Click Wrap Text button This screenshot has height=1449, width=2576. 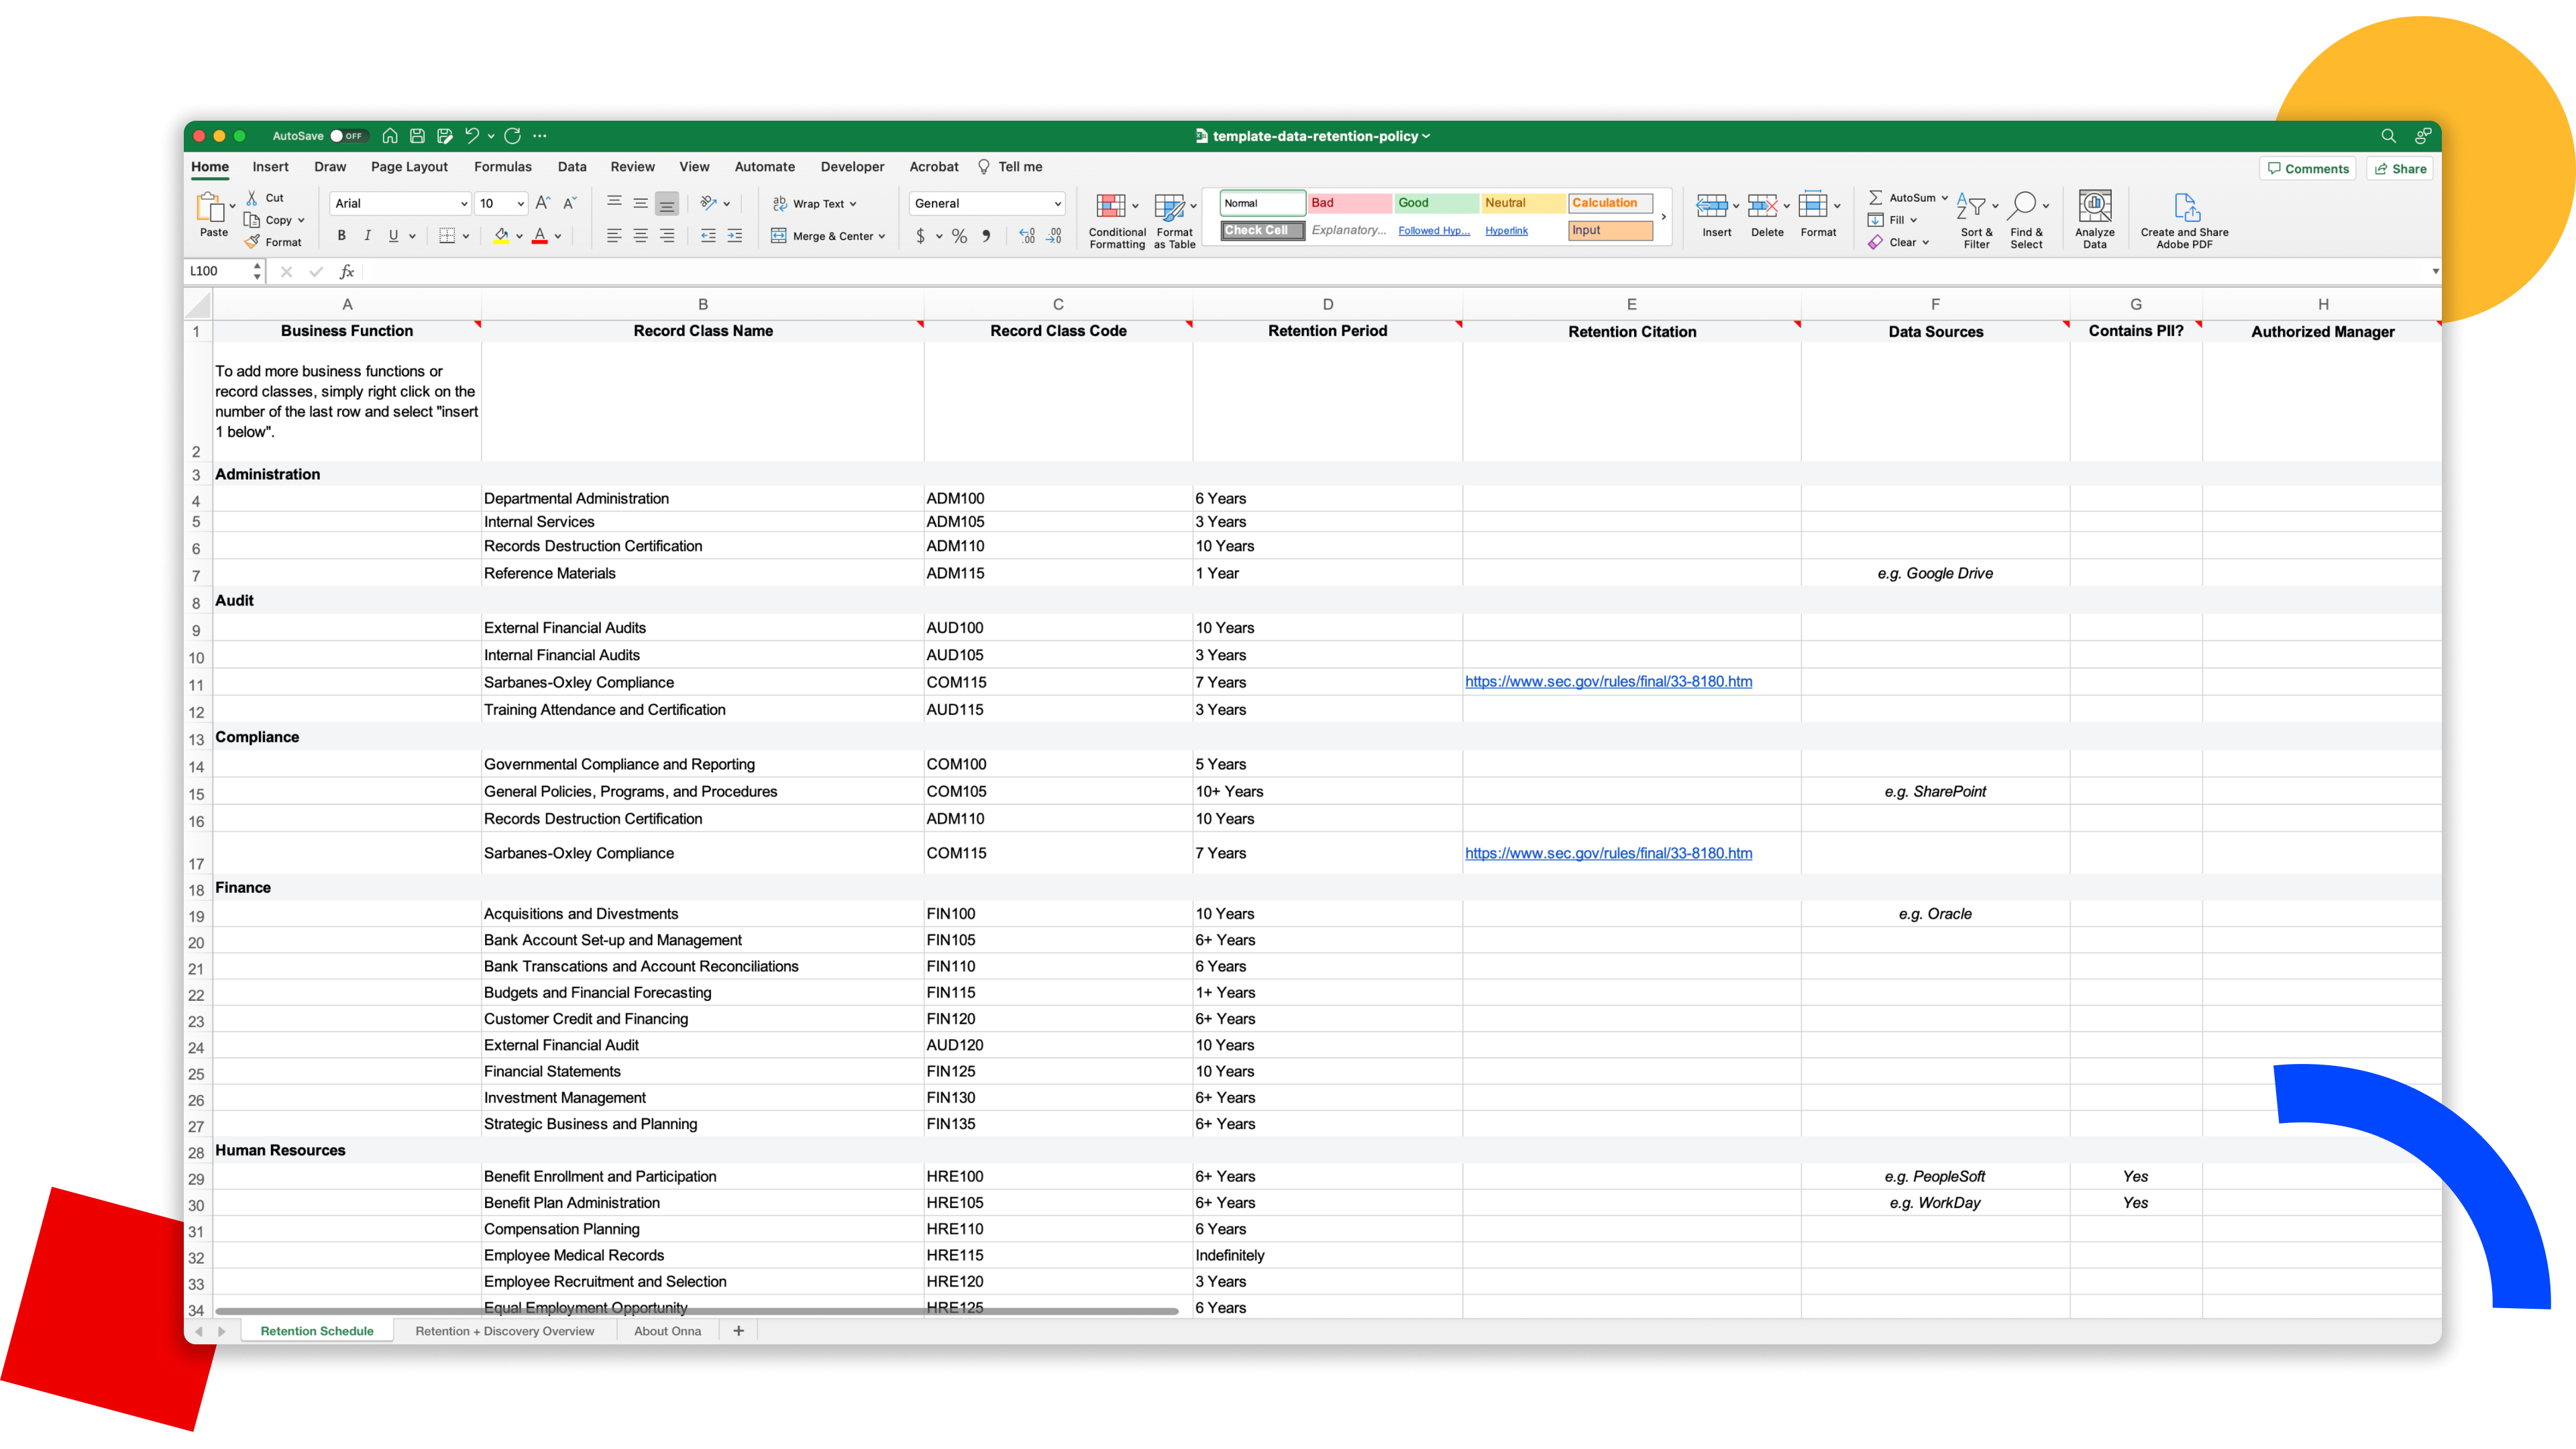pos(814,203)
